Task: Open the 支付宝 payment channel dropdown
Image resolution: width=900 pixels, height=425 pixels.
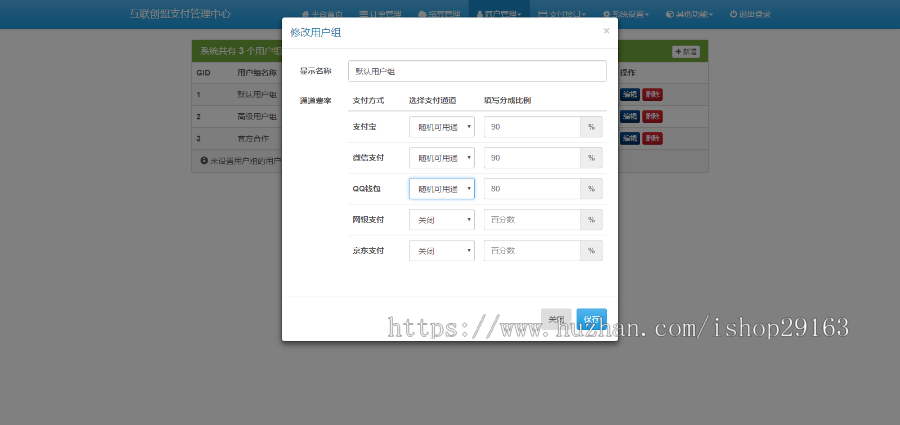Action: [x=441, y=127]
